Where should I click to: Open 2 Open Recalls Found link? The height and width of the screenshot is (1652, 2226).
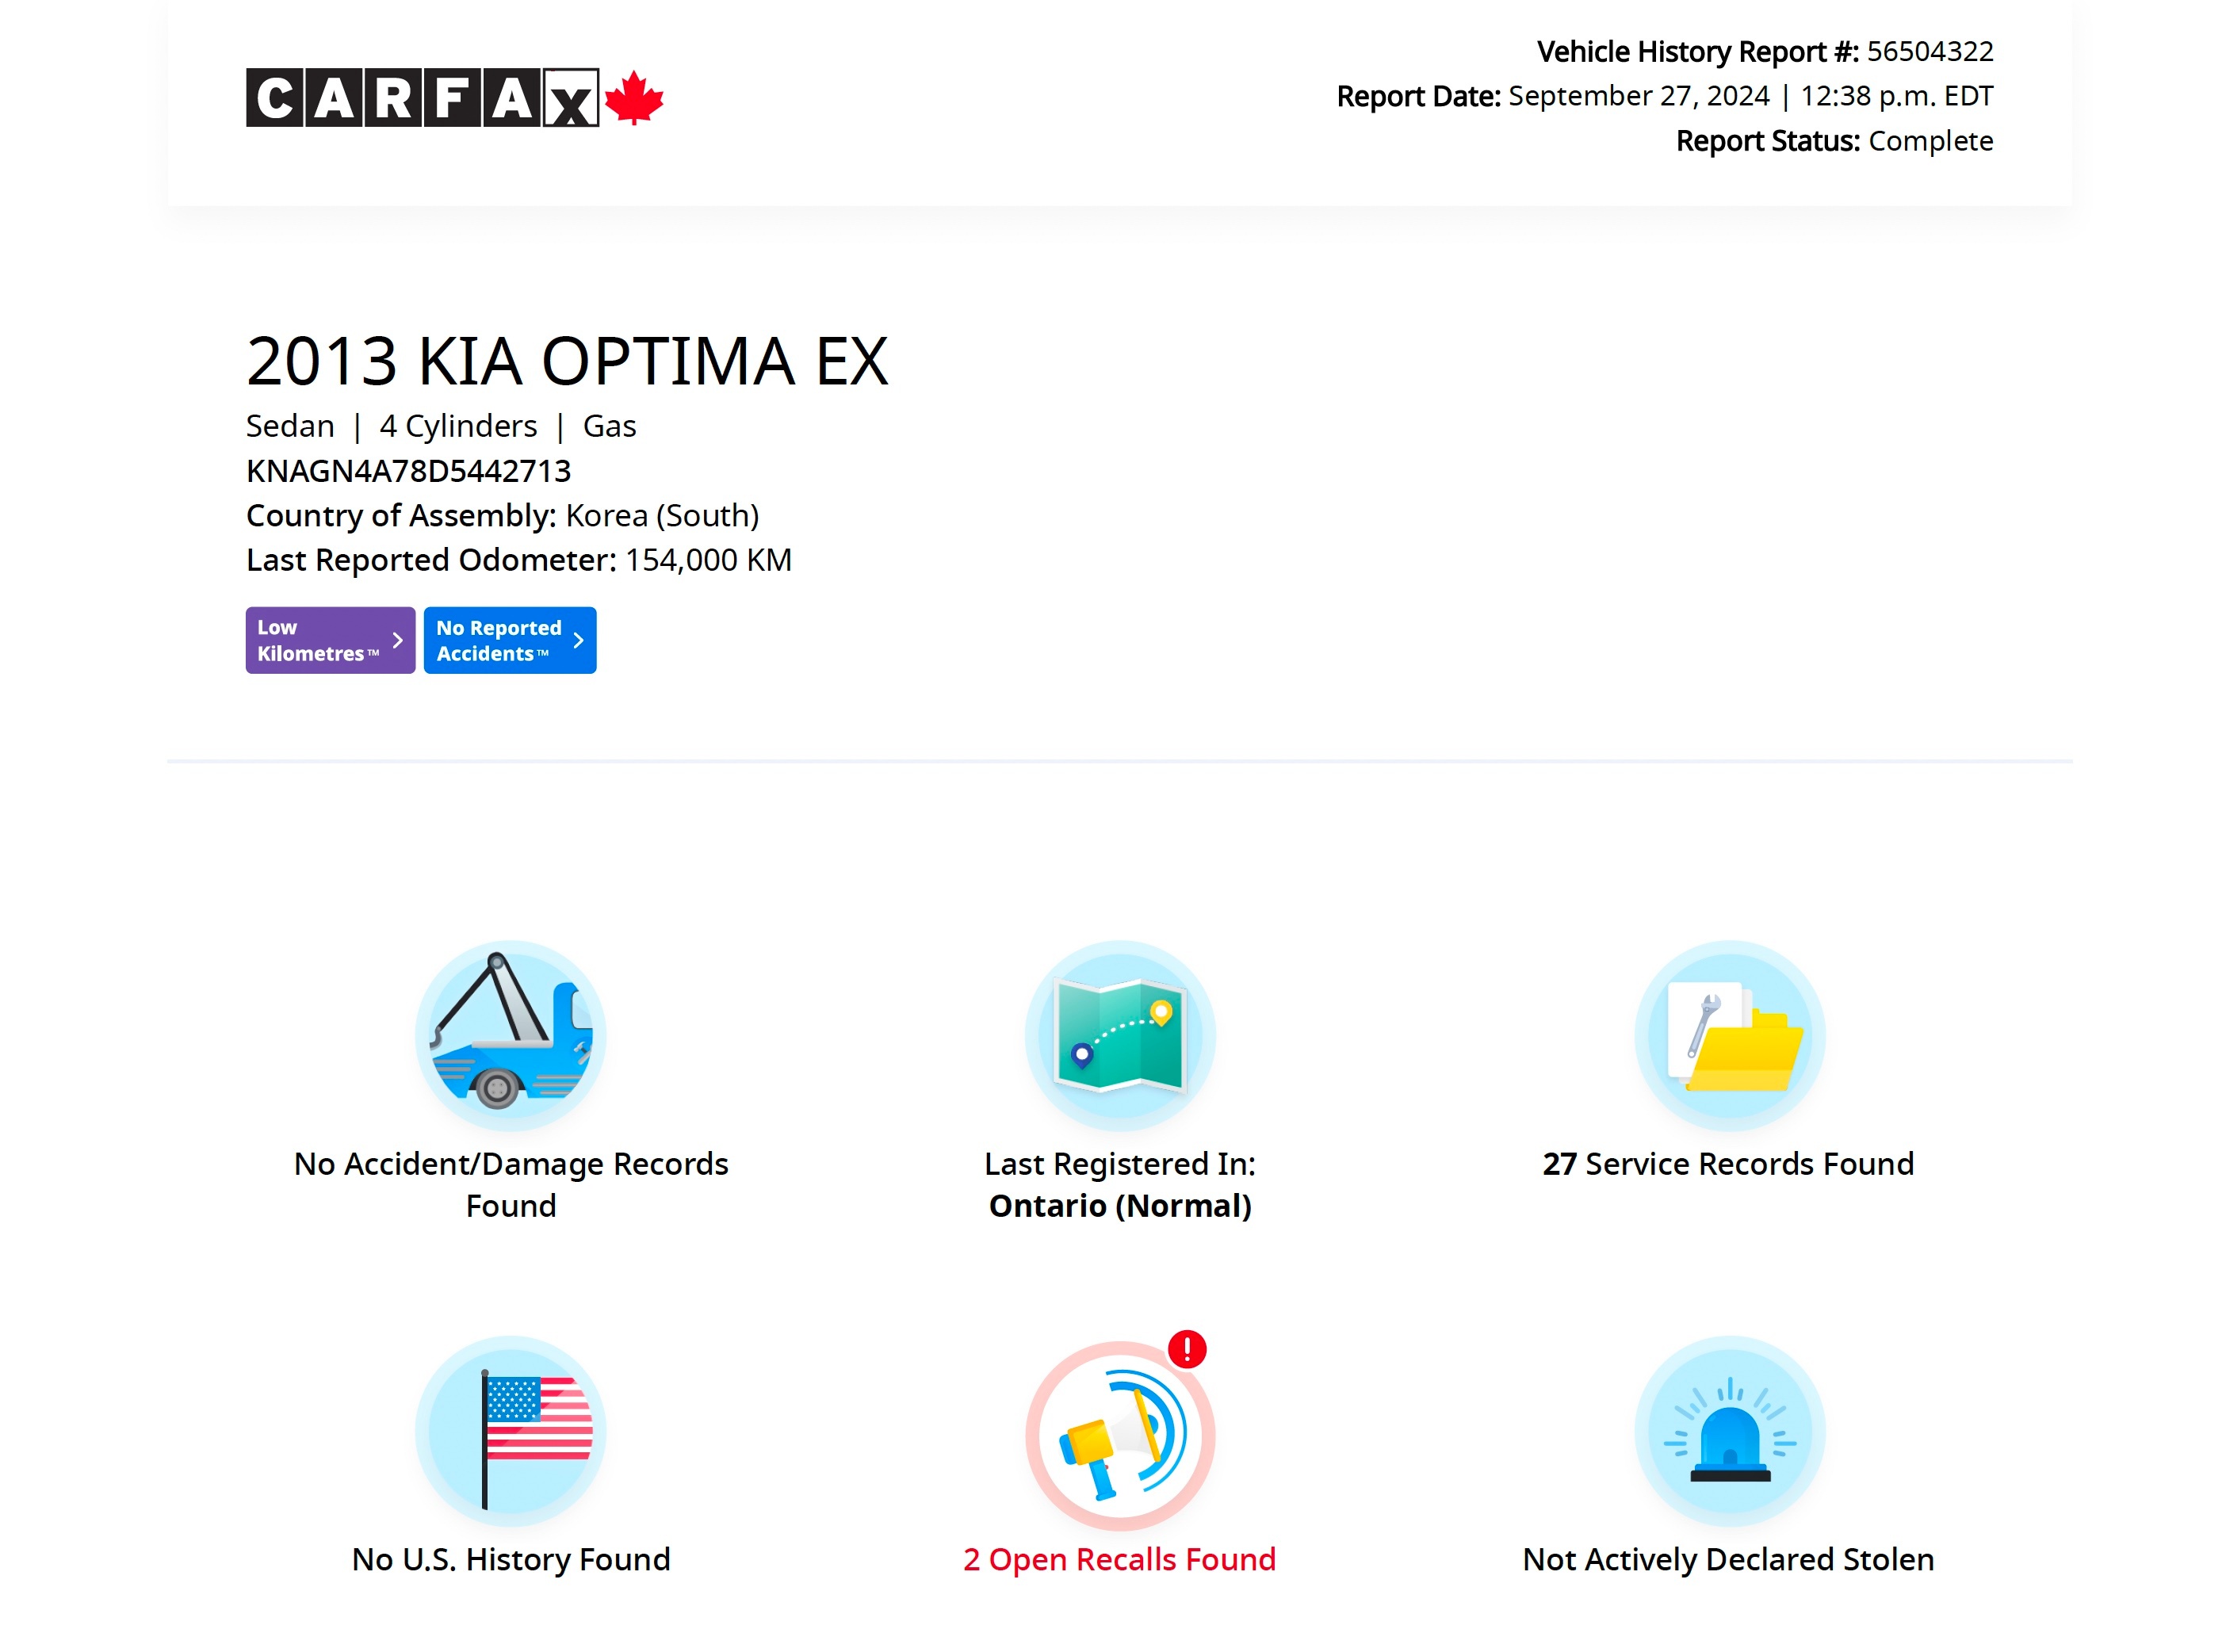(1120, 1560)
